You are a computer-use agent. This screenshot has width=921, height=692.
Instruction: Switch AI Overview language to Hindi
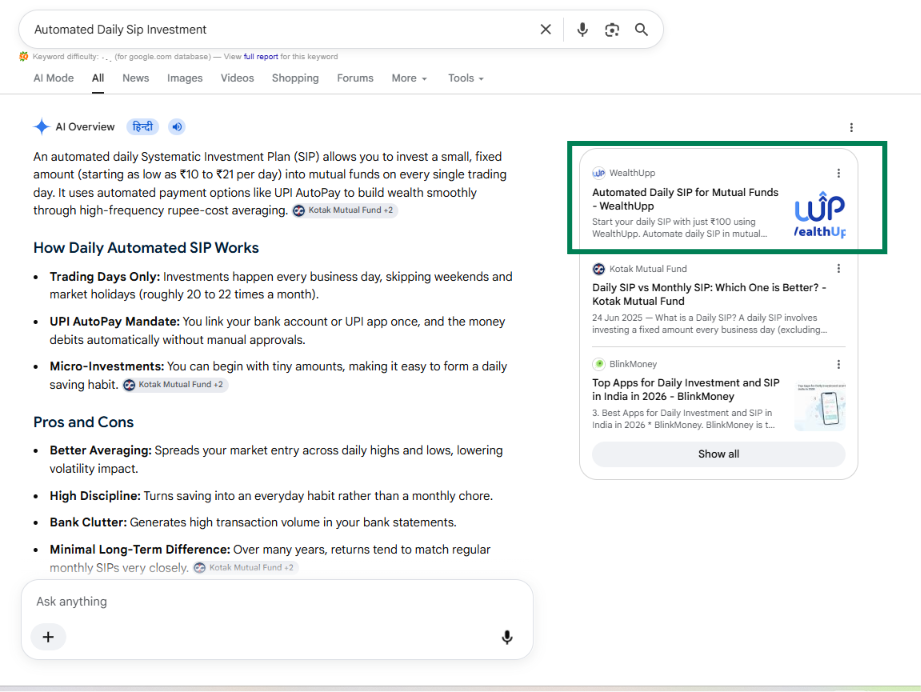coord(143,126)
